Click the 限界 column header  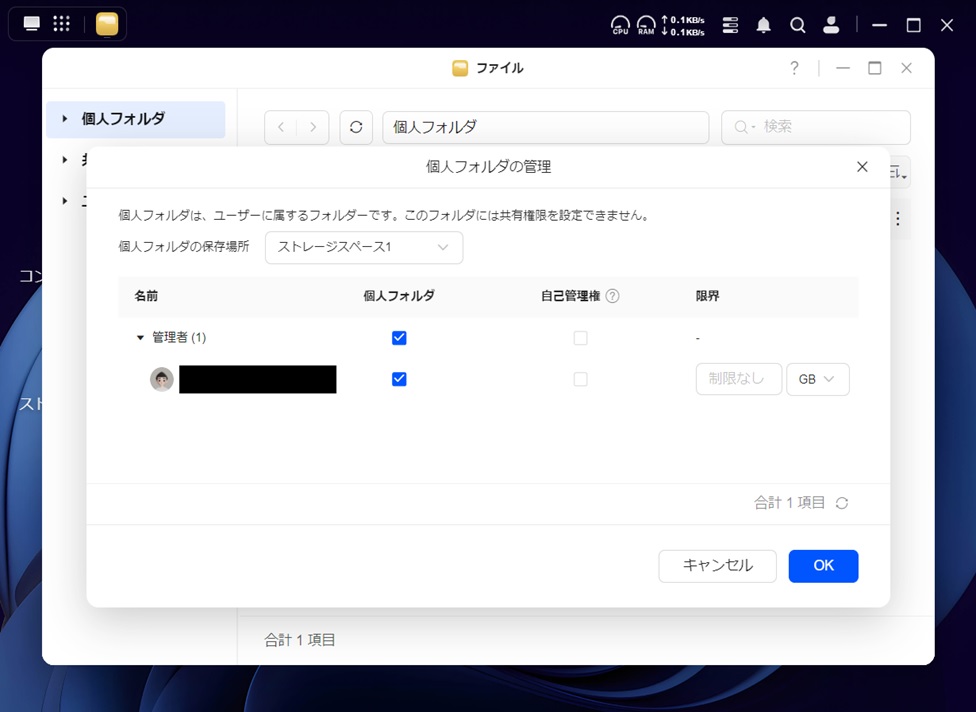coord(708,296)
